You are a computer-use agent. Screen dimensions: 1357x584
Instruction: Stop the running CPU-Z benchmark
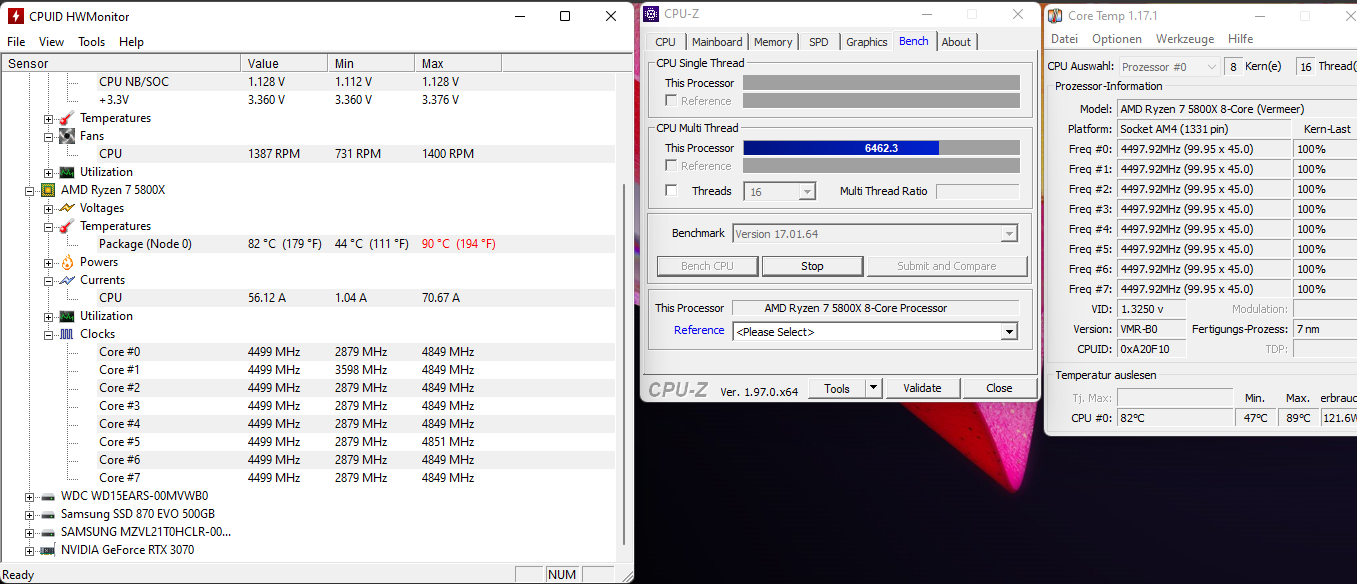tap(812, 266)
